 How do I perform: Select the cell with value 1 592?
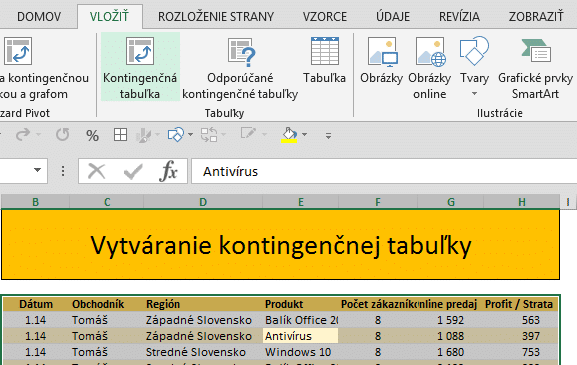click(x=451, y=320)
